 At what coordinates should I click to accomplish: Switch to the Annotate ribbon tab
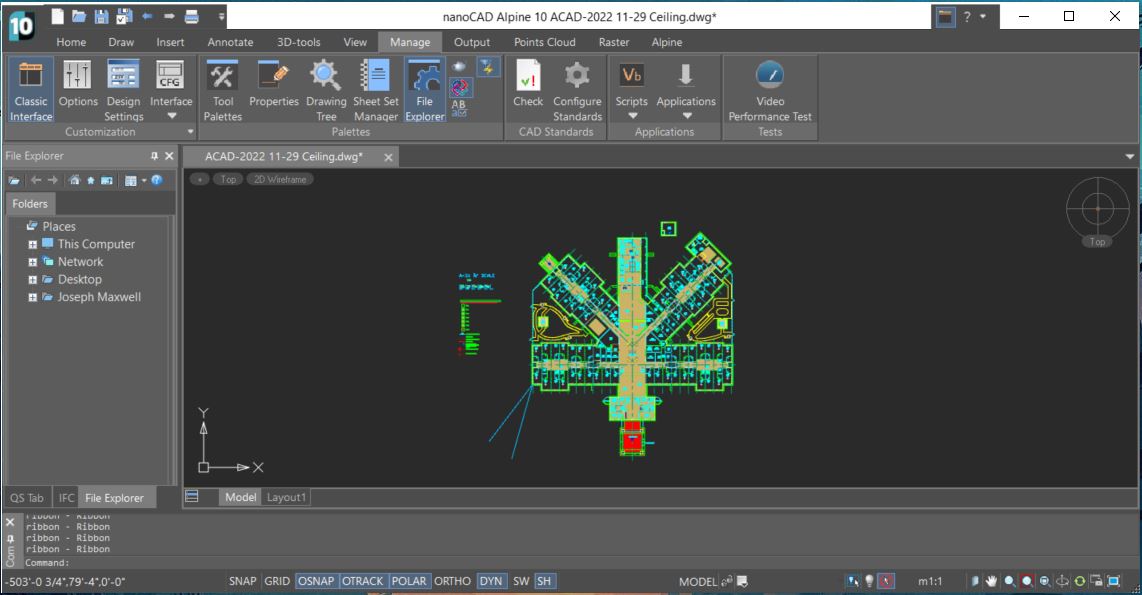230,42
